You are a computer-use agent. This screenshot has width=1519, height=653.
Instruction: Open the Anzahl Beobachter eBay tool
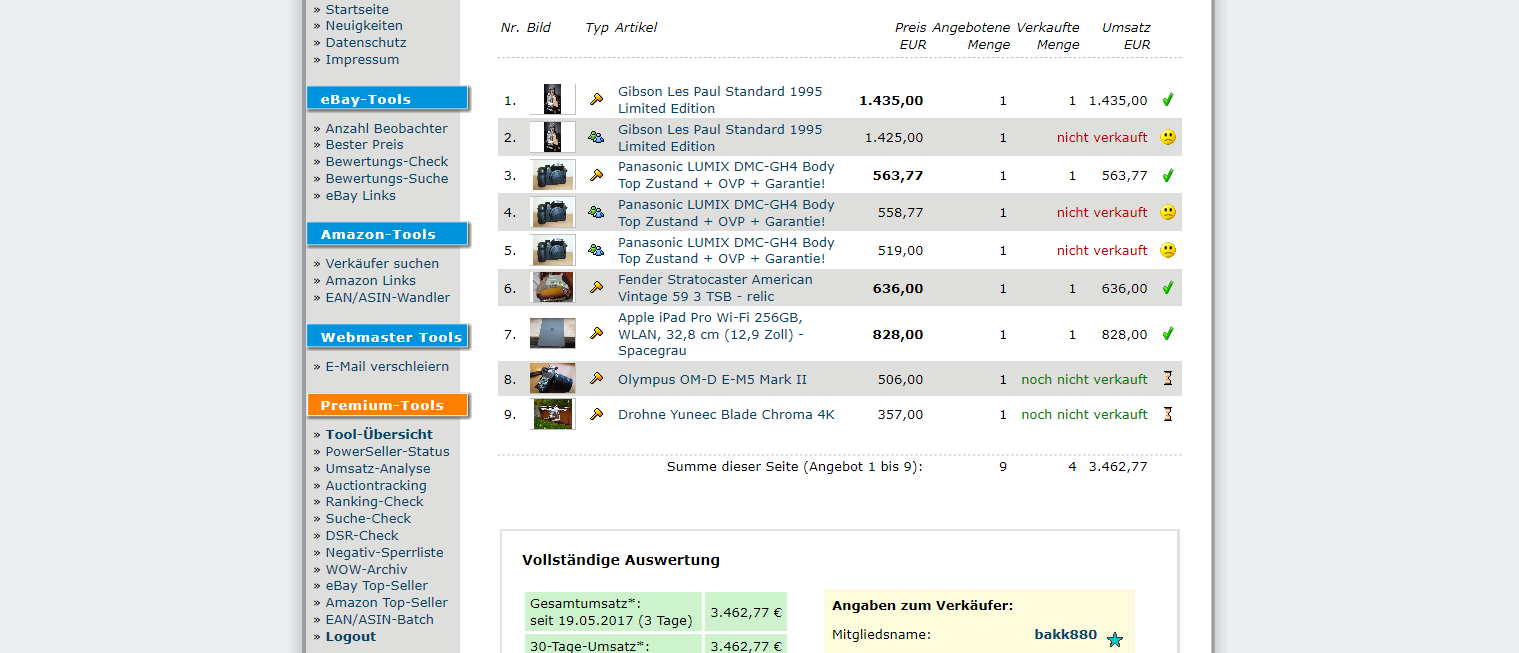(387, 128)
